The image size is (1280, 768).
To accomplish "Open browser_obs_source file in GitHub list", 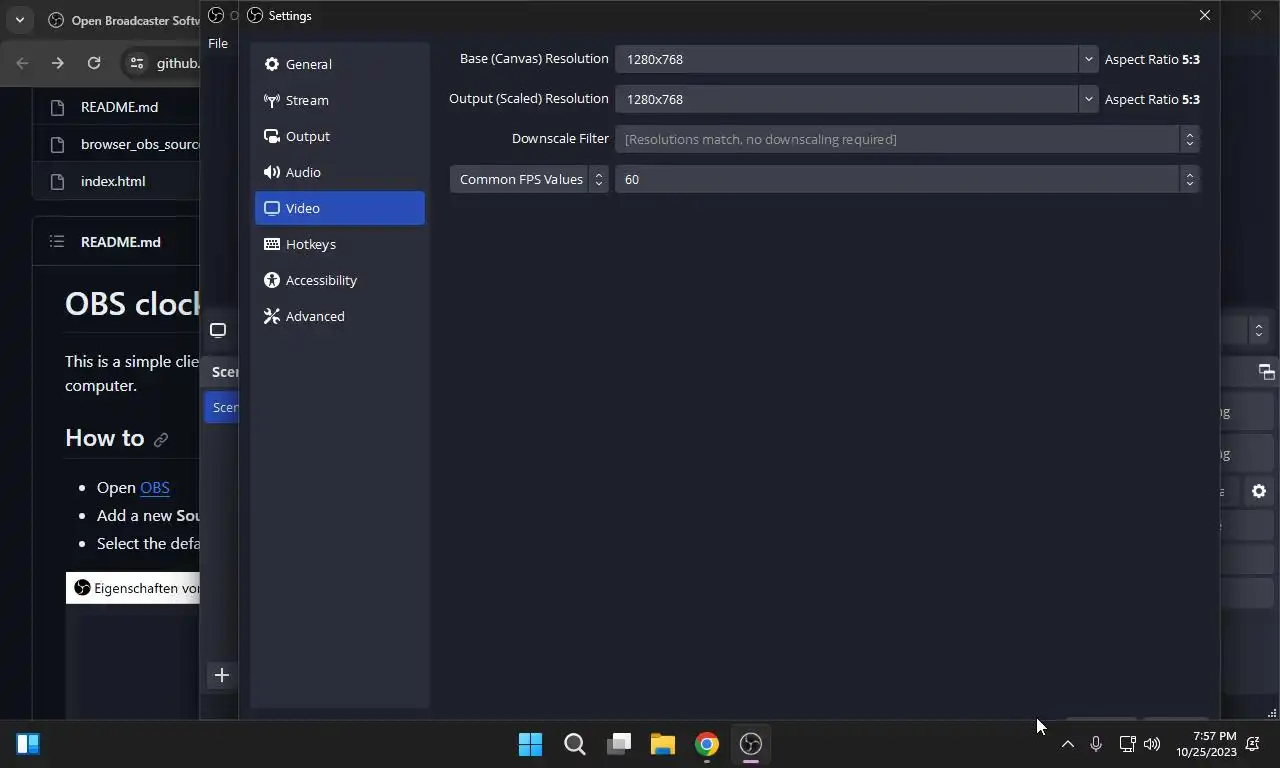I will (140, 144).
